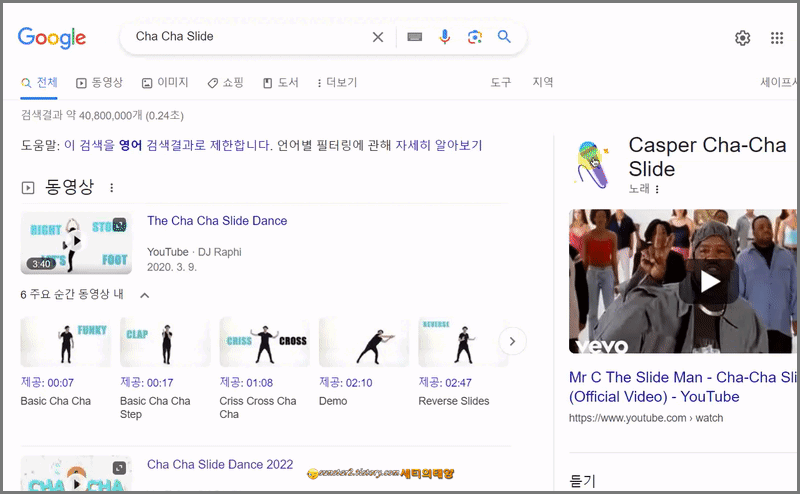Open the Basic Cha Cha Step 00:17 thumbnail
Viewport: 800px width, 494px height.
(x=165, y=341)
